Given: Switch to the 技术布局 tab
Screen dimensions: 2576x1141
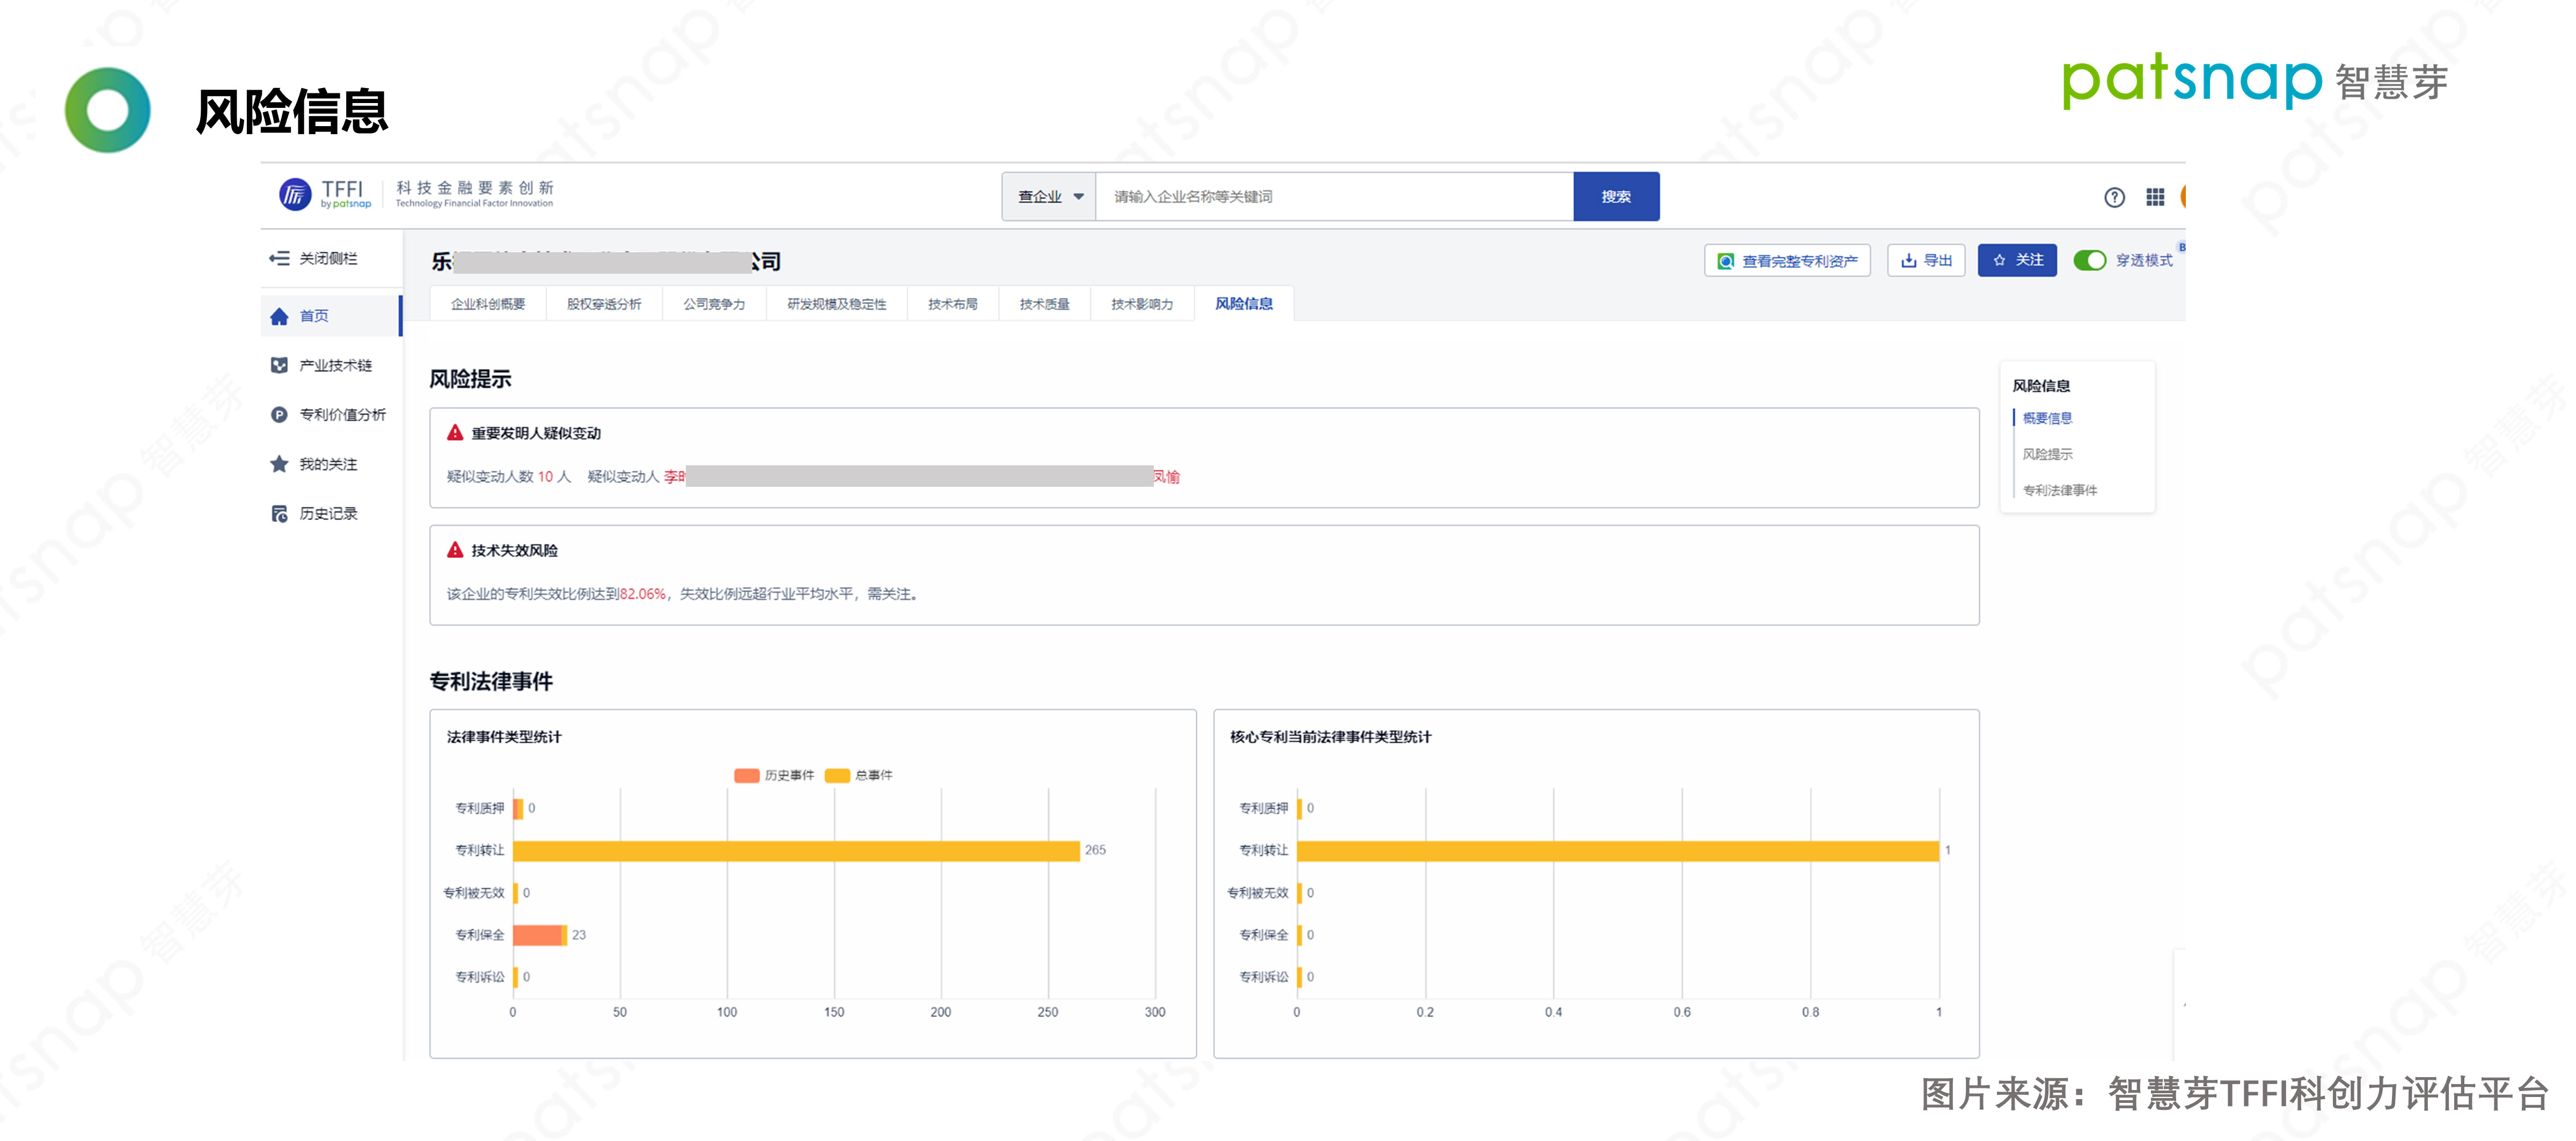Looking at the screenshot, I should click(x=953, y=304).
